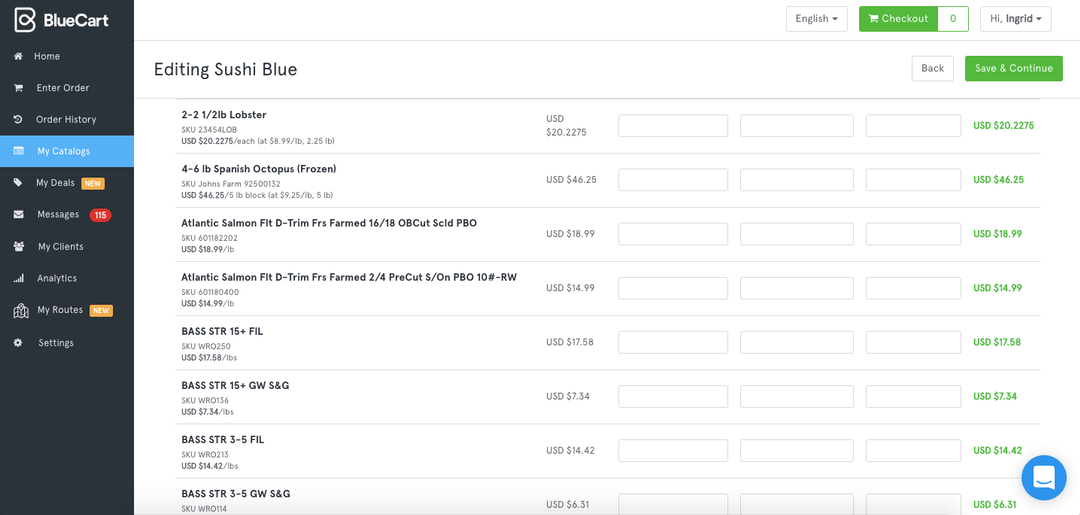
Task: Click the My Routes map icon
Action: (x=21, y=311)
